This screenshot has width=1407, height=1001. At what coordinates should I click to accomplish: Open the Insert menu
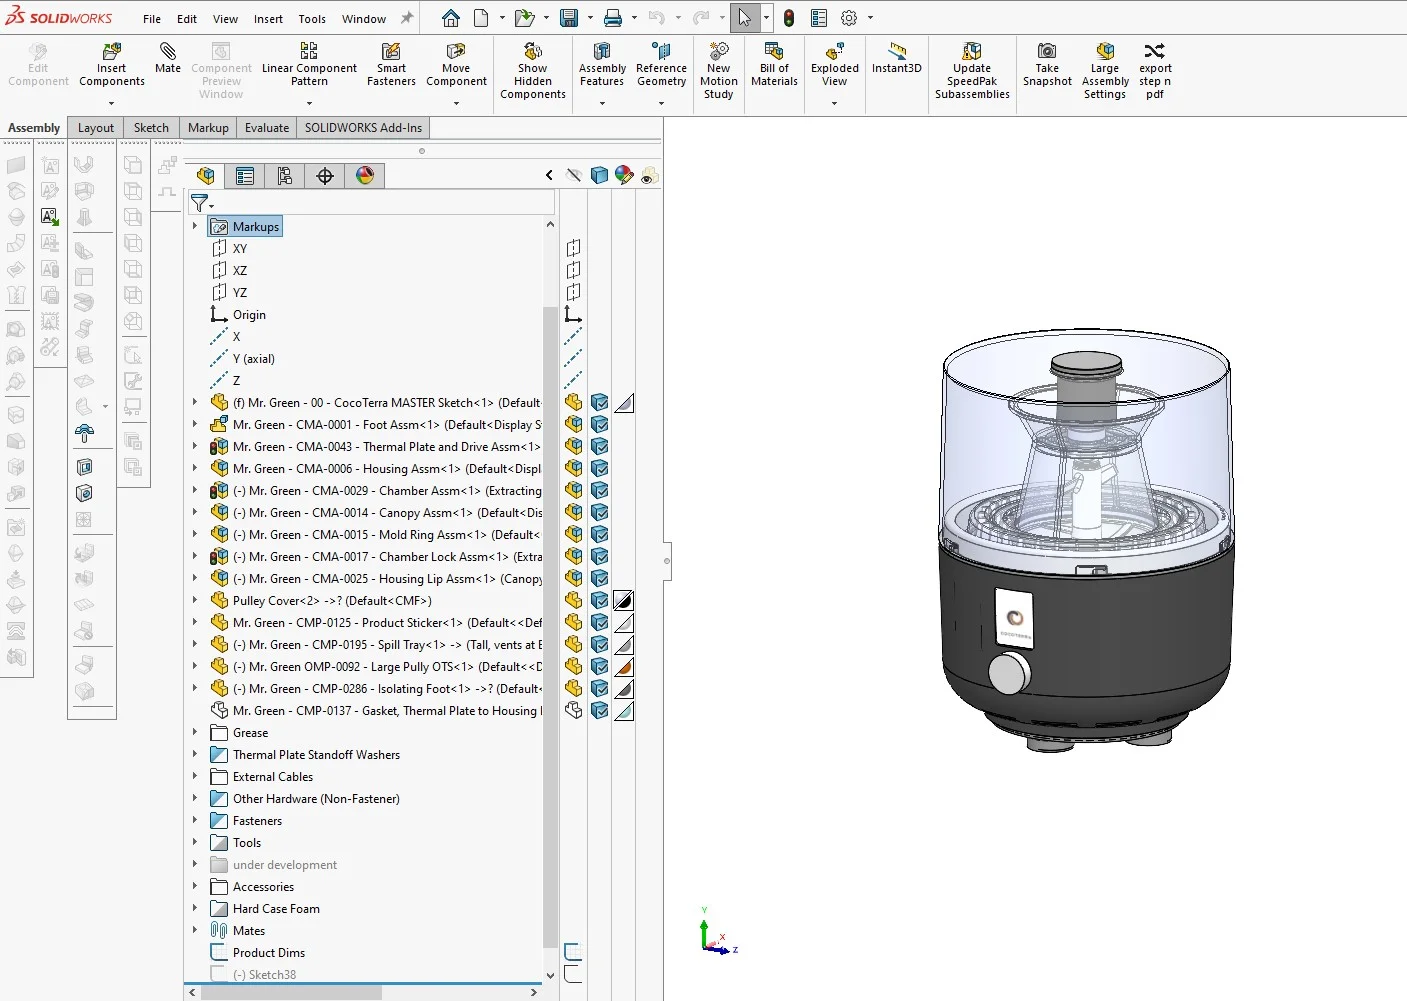point(268,19)
